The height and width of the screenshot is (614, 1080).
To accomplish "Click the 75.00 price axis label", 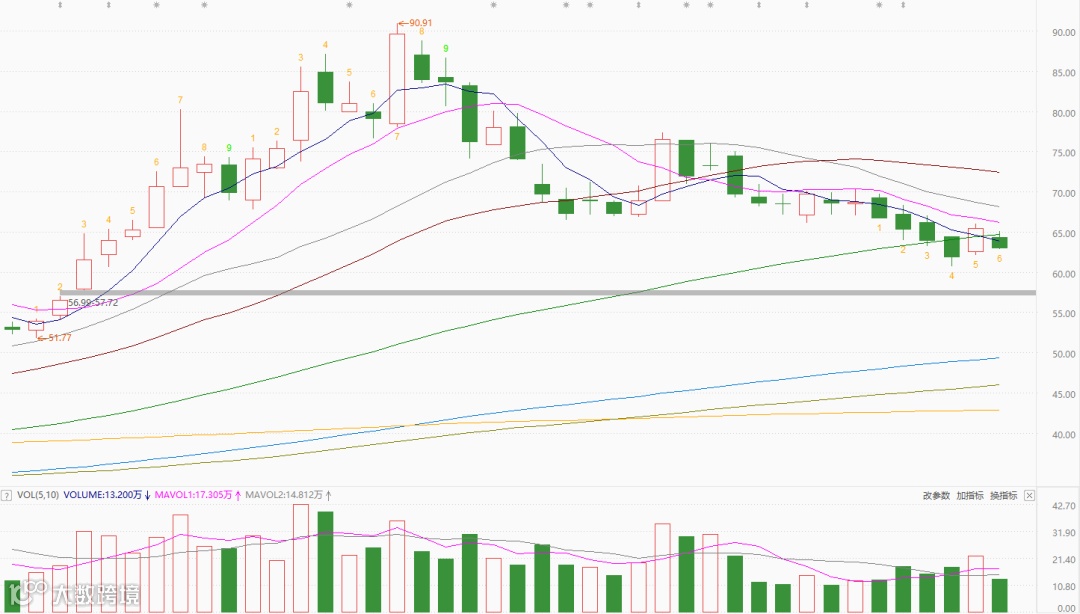I will pyautogui.click(x=1063, y=153).
